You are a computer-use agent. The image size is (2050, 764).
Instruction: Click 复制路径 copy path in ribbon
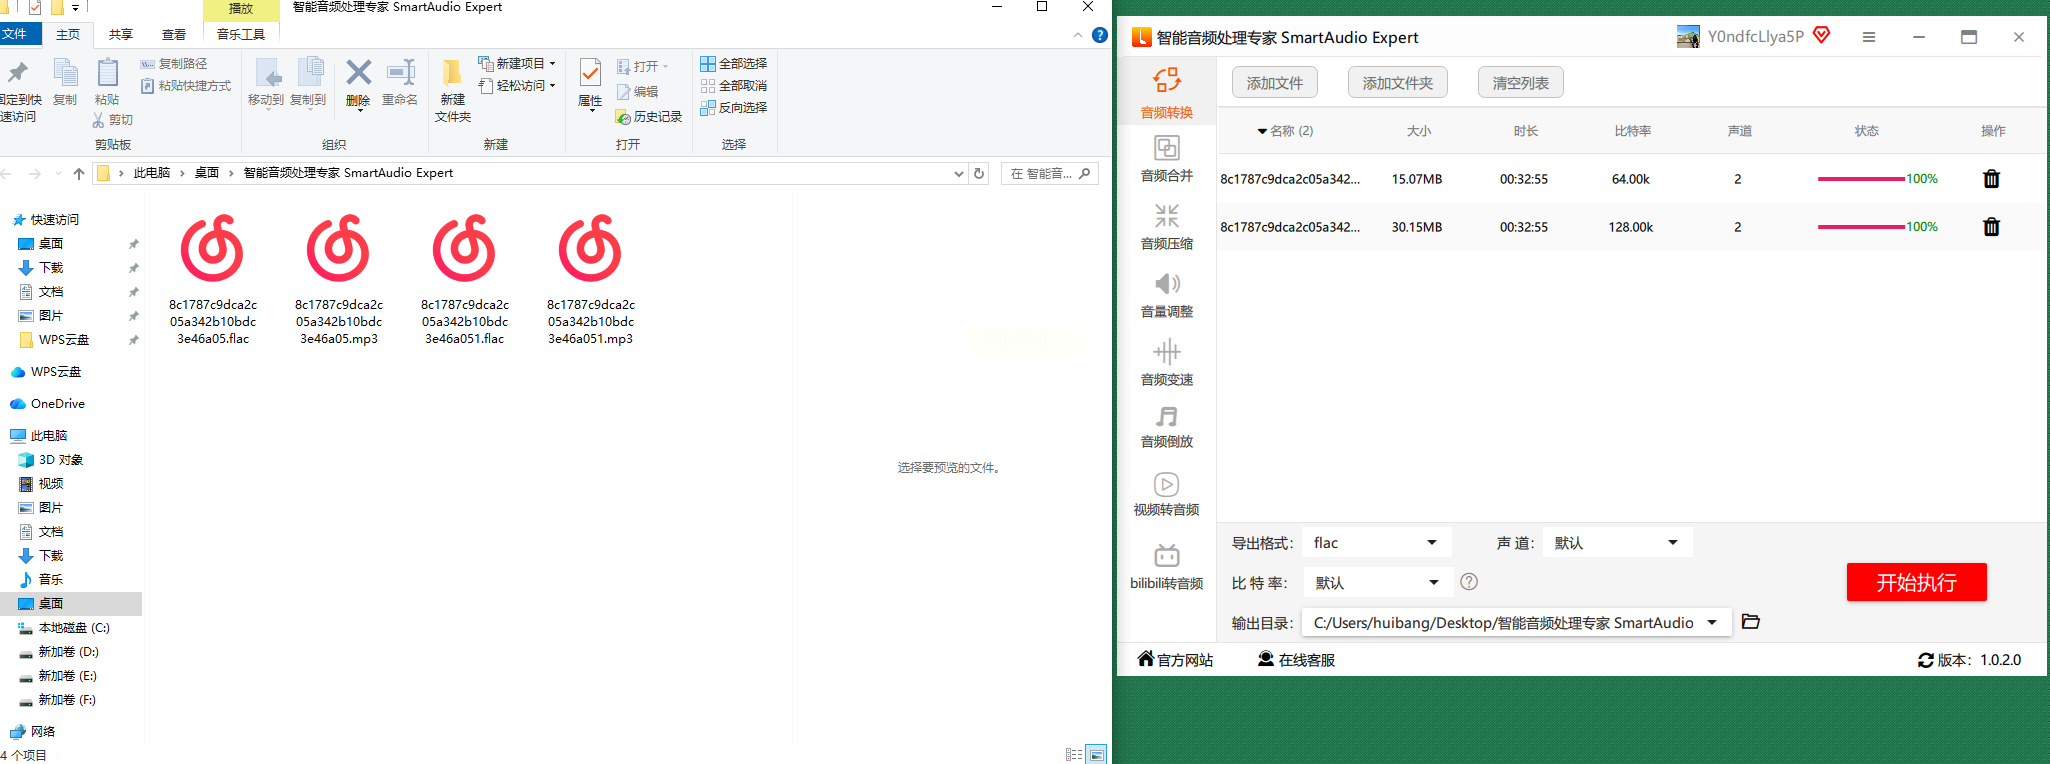(x=174, y=63)
